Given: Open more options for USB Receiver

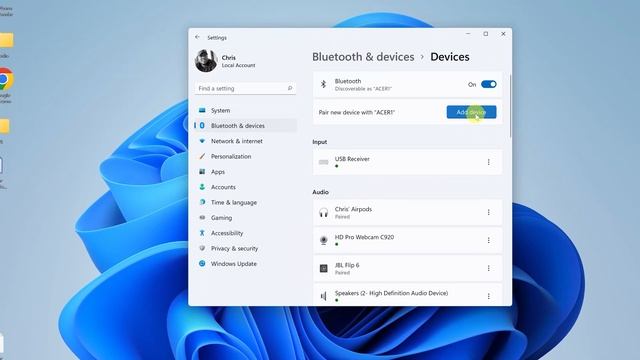Looking at the screenshot, I should (489, 162).
